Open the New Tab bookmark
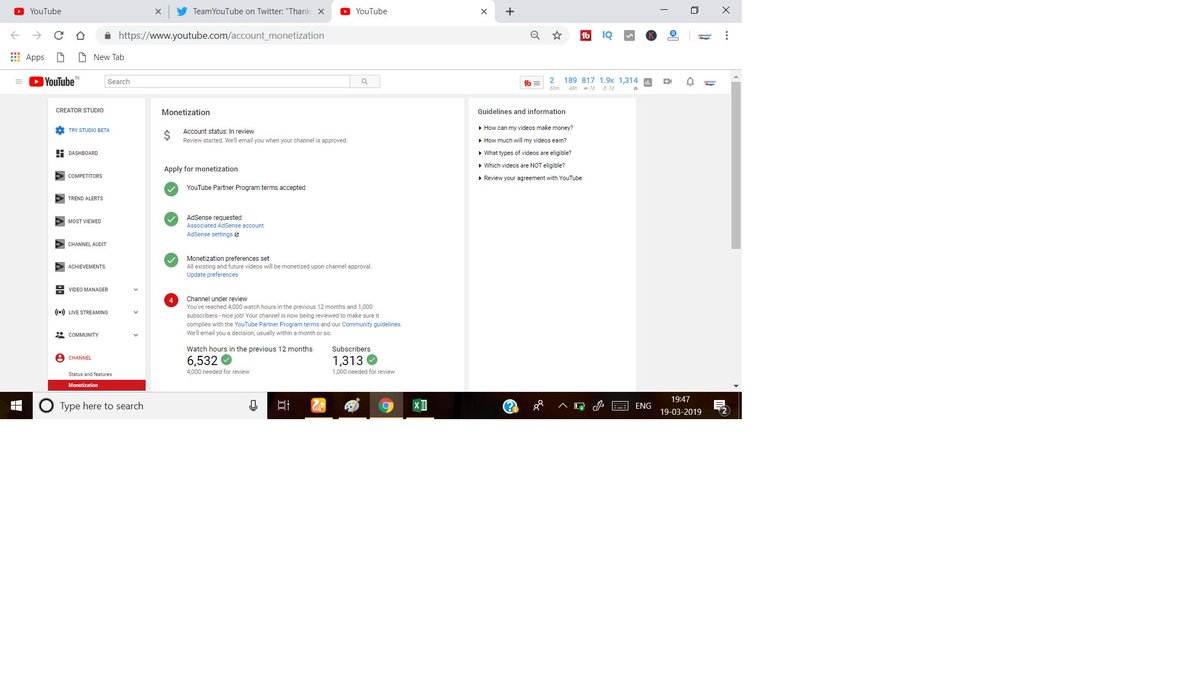 (100, 57)
